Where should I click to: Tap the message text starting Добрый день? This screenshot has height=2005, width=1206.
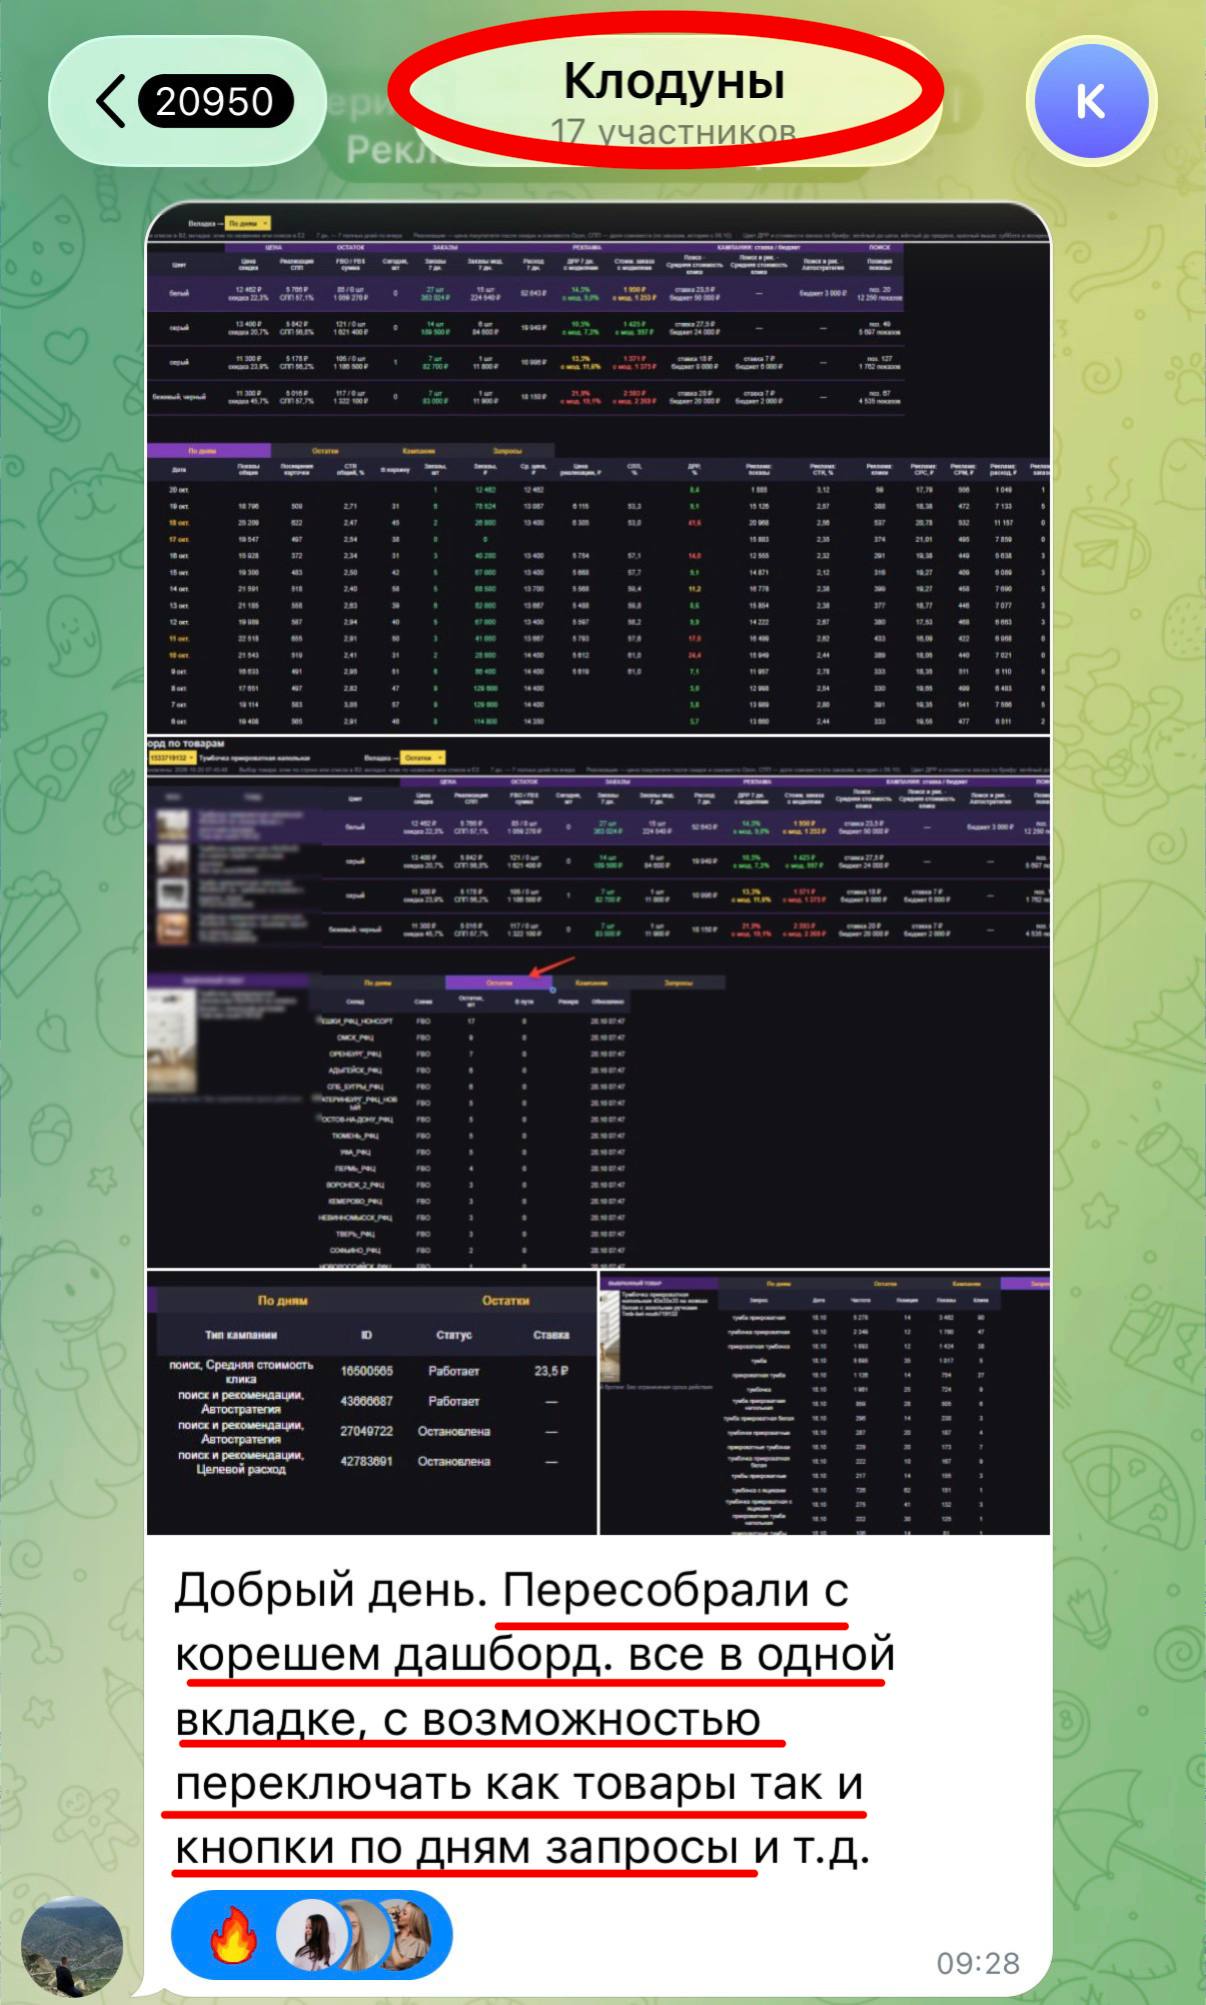[534, 1720]
